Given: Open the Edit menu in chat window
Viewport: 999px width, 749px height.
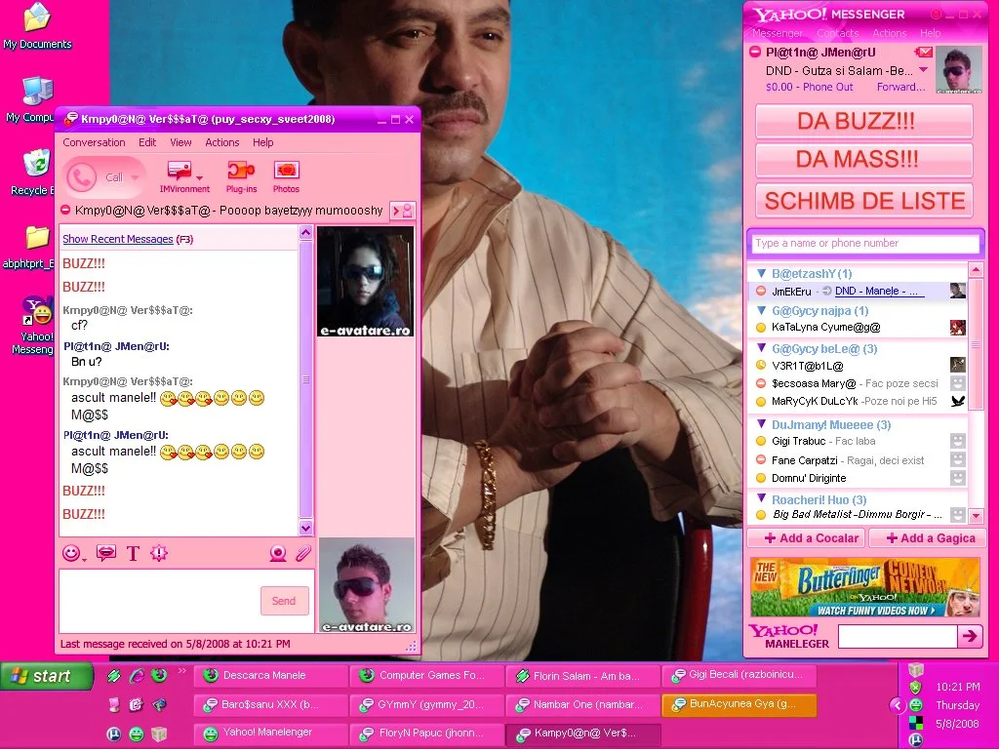Looking at the screenshot, I should [147, 143].
